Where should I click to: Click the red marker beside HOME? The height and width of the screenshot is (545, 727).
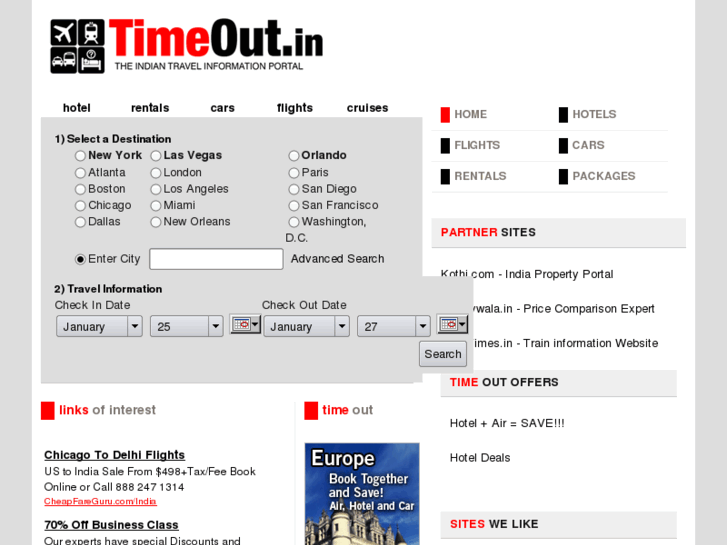click(x=445, y=115)
